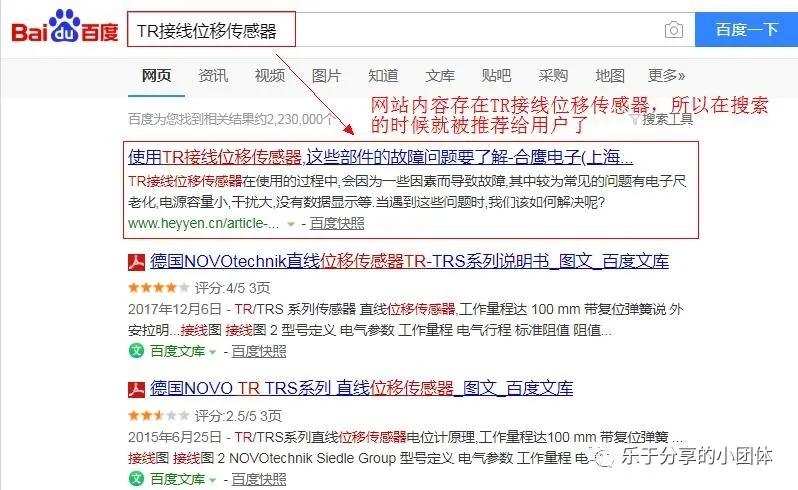798x490 pixels.
Task: Expand arrow beside 百度文库 under 2017 result
Action: [213, 352]
